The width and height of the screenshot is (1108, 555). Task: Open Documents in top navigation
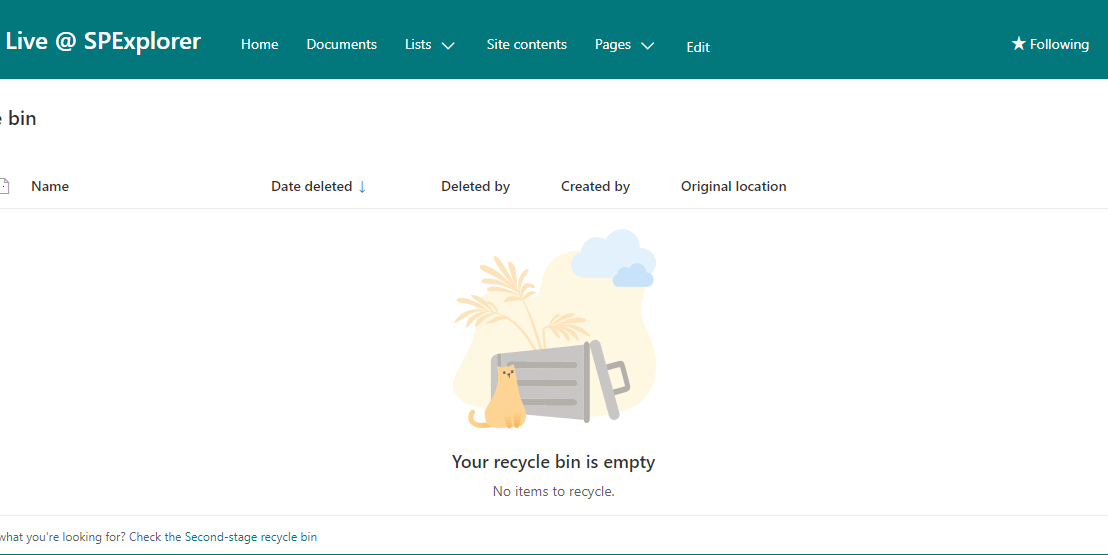(341, 44)
